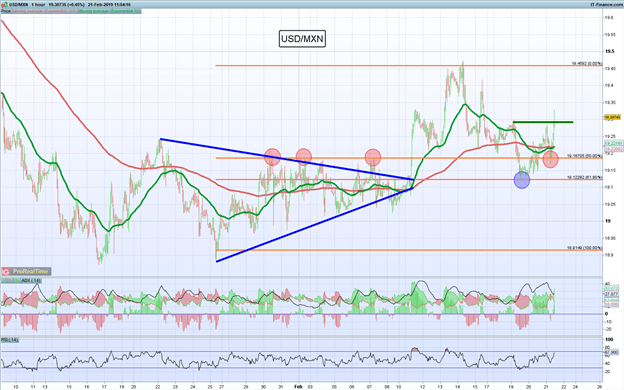Click the ProRealTime text badge
This screenshot has width=624, height=390.
(x=30, y=271)
